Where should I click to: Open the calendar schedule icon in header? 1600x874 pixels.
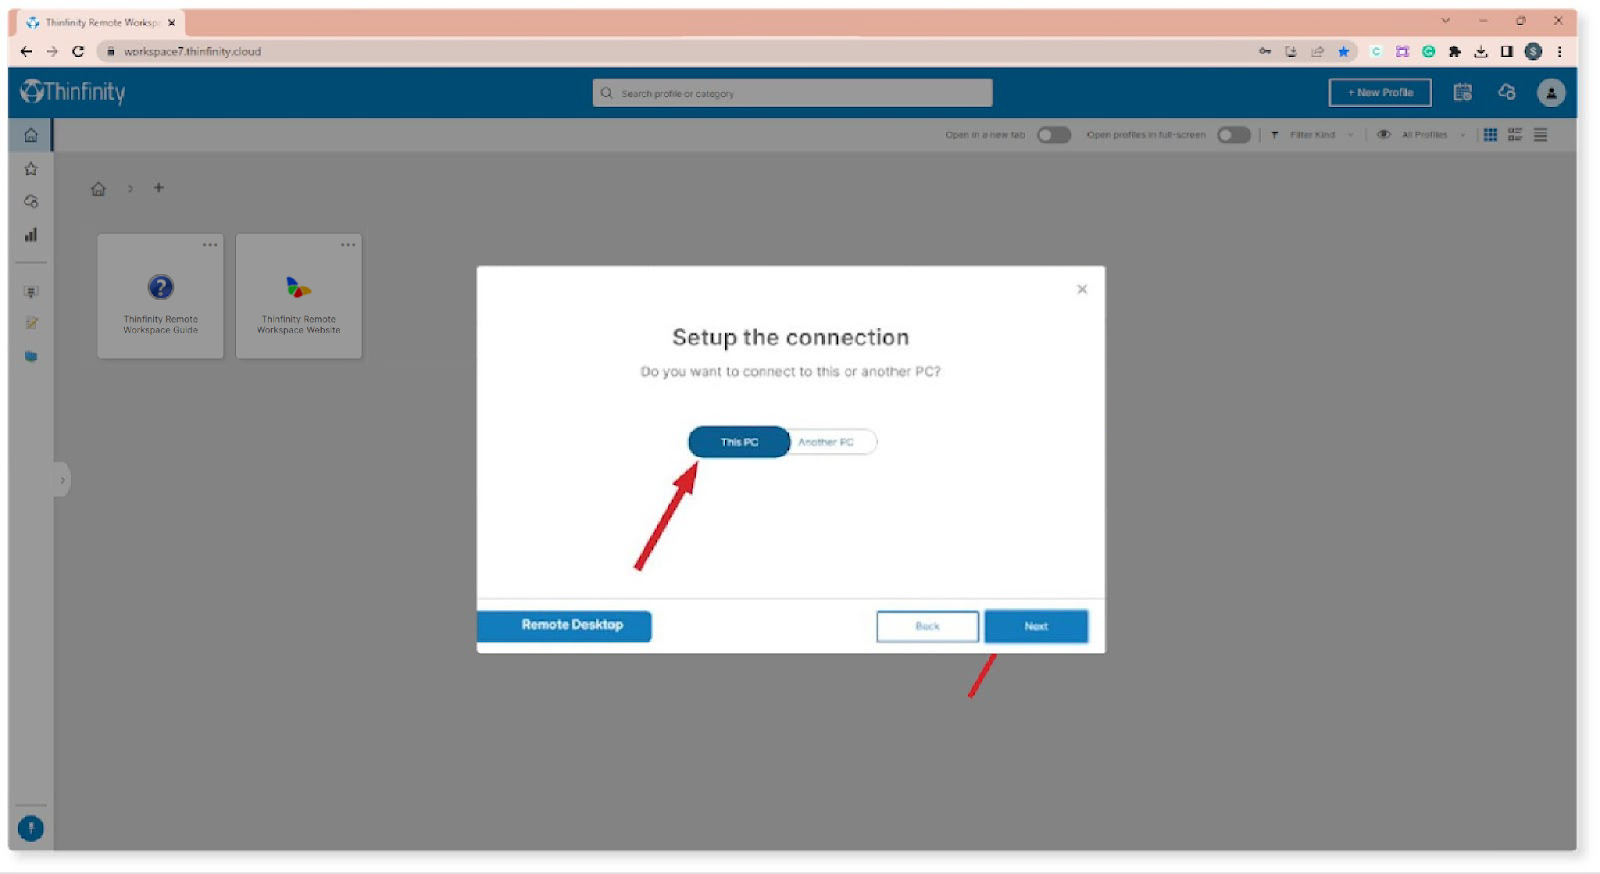click(1462, 92)
